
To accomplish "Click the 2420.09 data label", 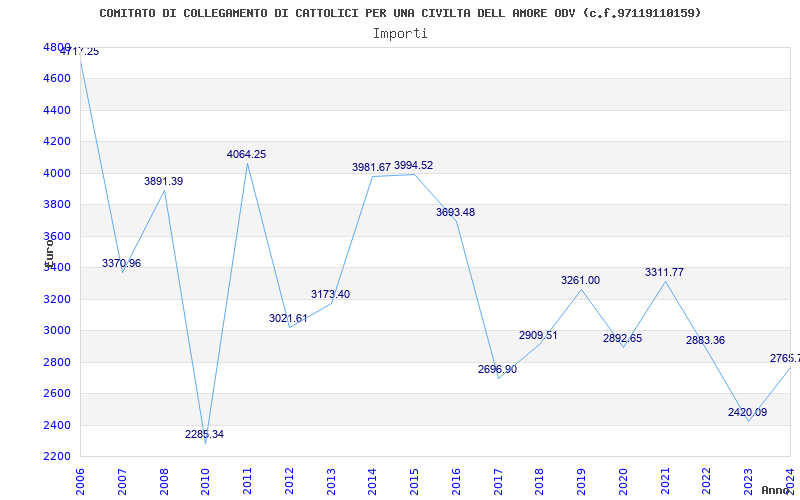I will click(747, 412).
